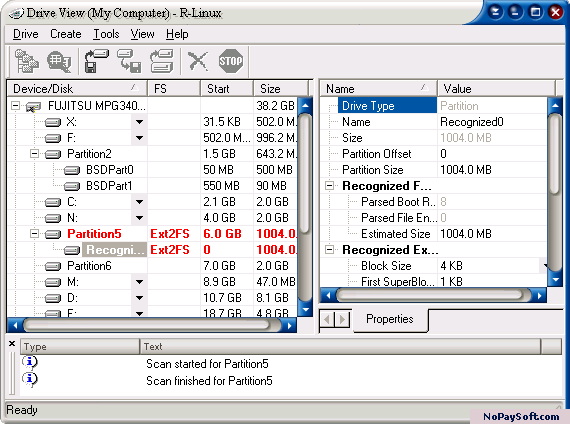Image resolution: width=570 pixels, height=424 pixels.
Task: Click the Scan toolbar icon
Action: click(59, 61)
